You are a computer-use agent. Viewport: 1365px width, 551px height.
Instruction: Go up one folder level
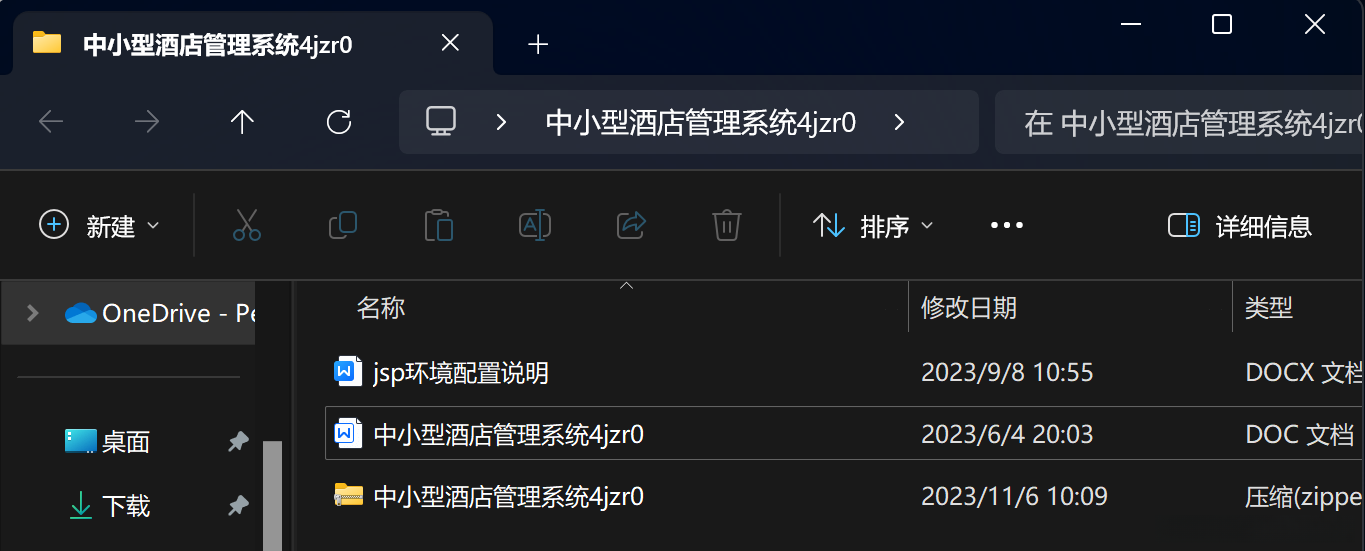pos(243,122)
